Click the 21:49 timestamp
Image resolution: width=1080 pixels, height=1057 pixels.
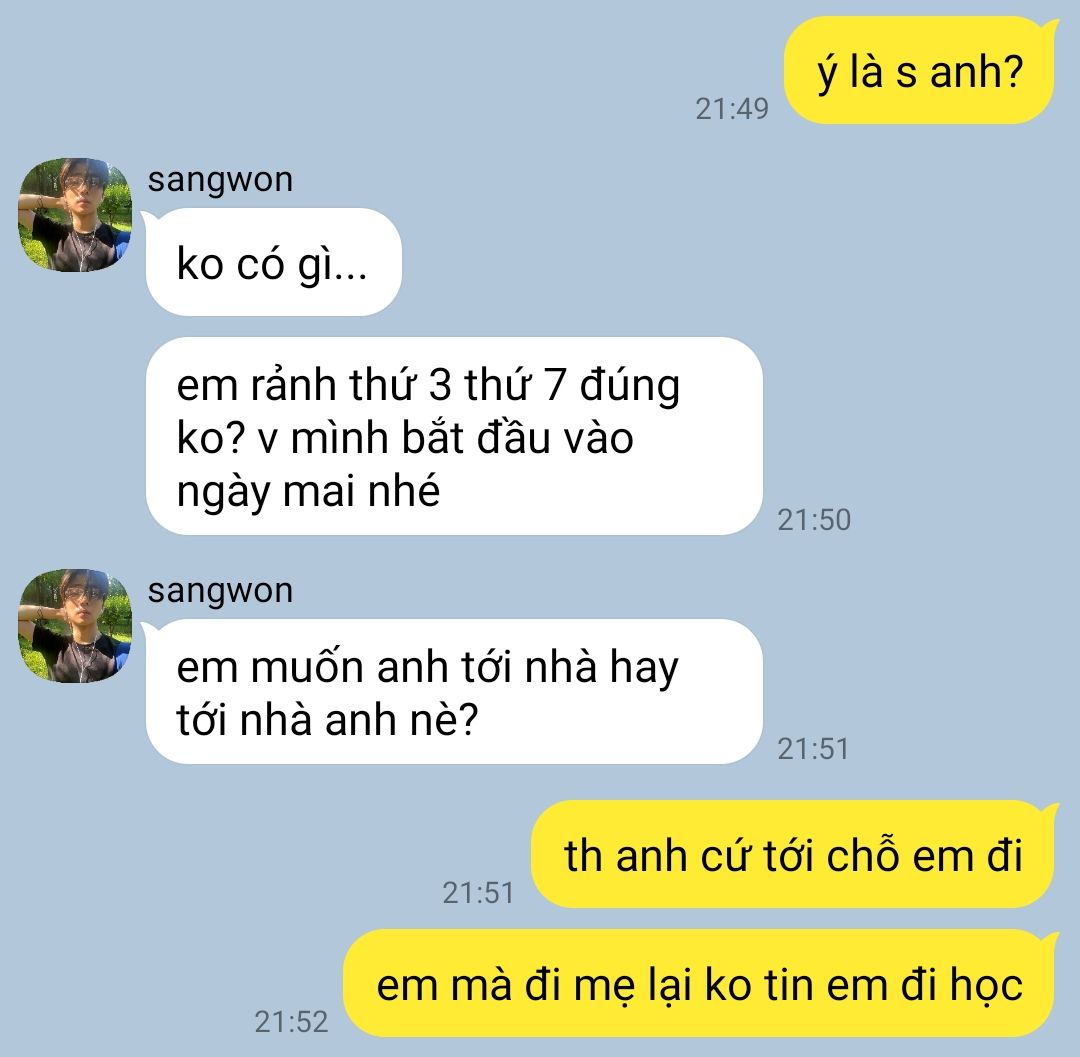pos(731,109)
